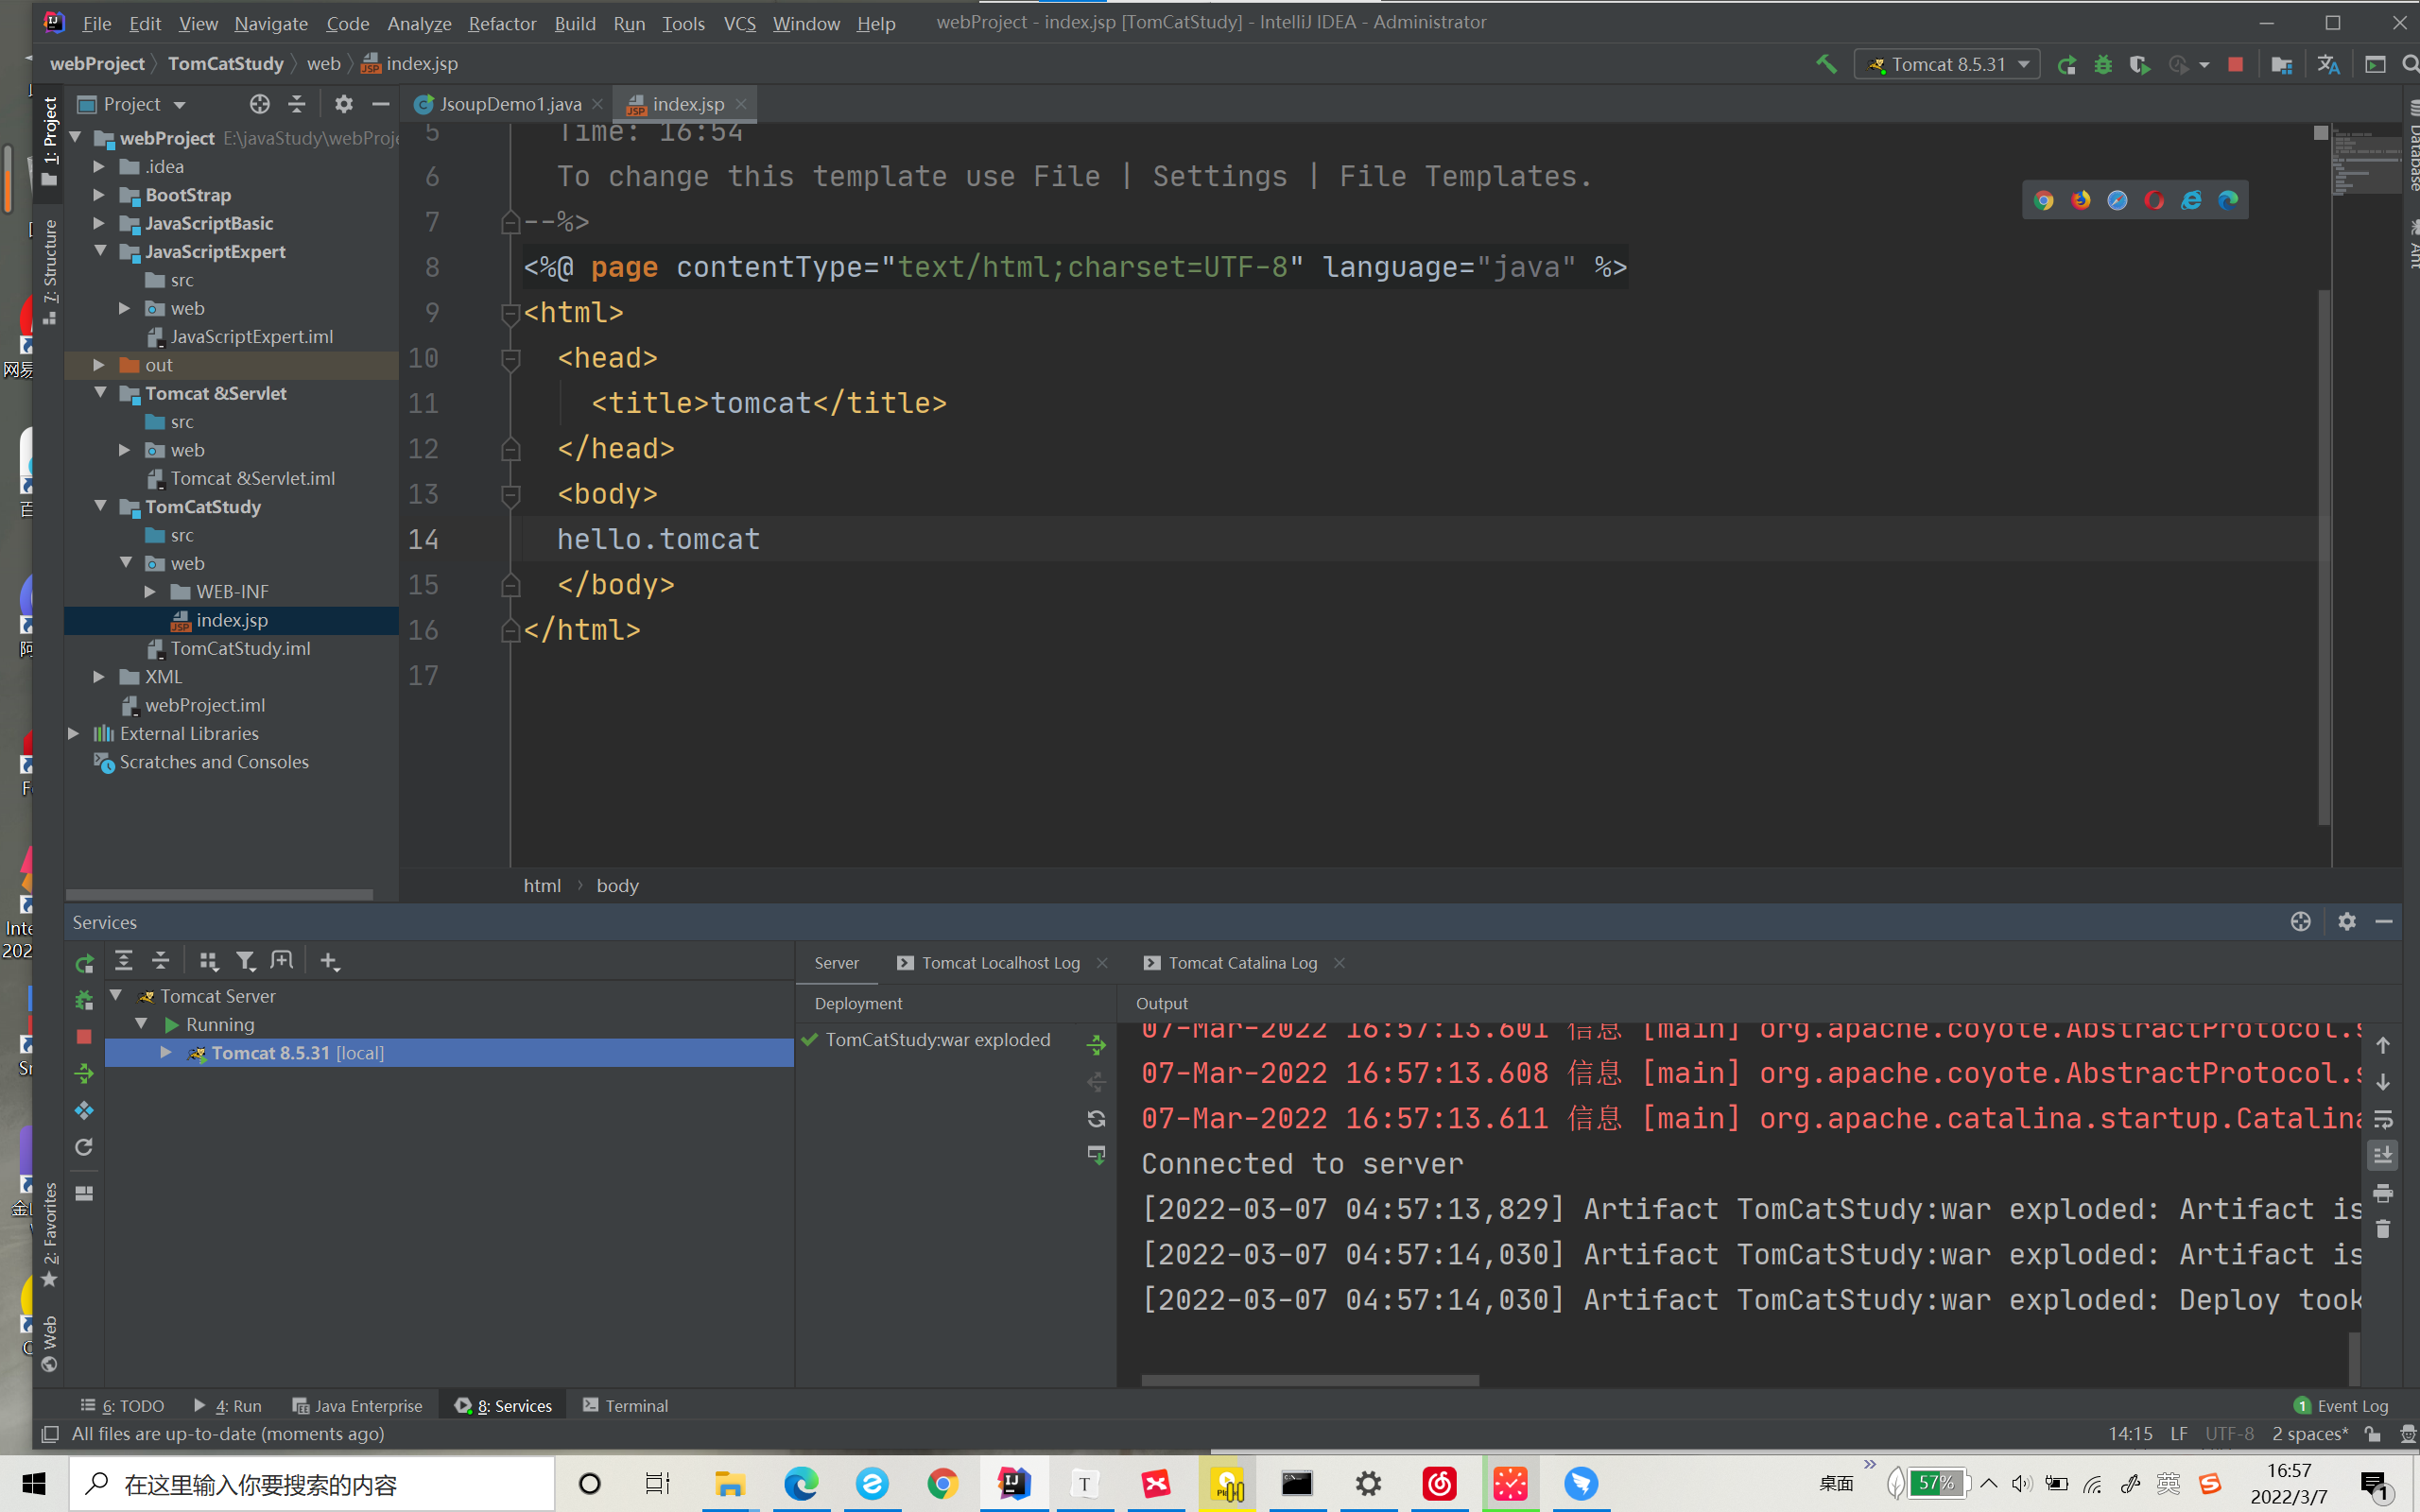This screenshot has width=2420, height=1512.
Task: Toggle the Favorites tool window stripe
Action: [50, 1235]
